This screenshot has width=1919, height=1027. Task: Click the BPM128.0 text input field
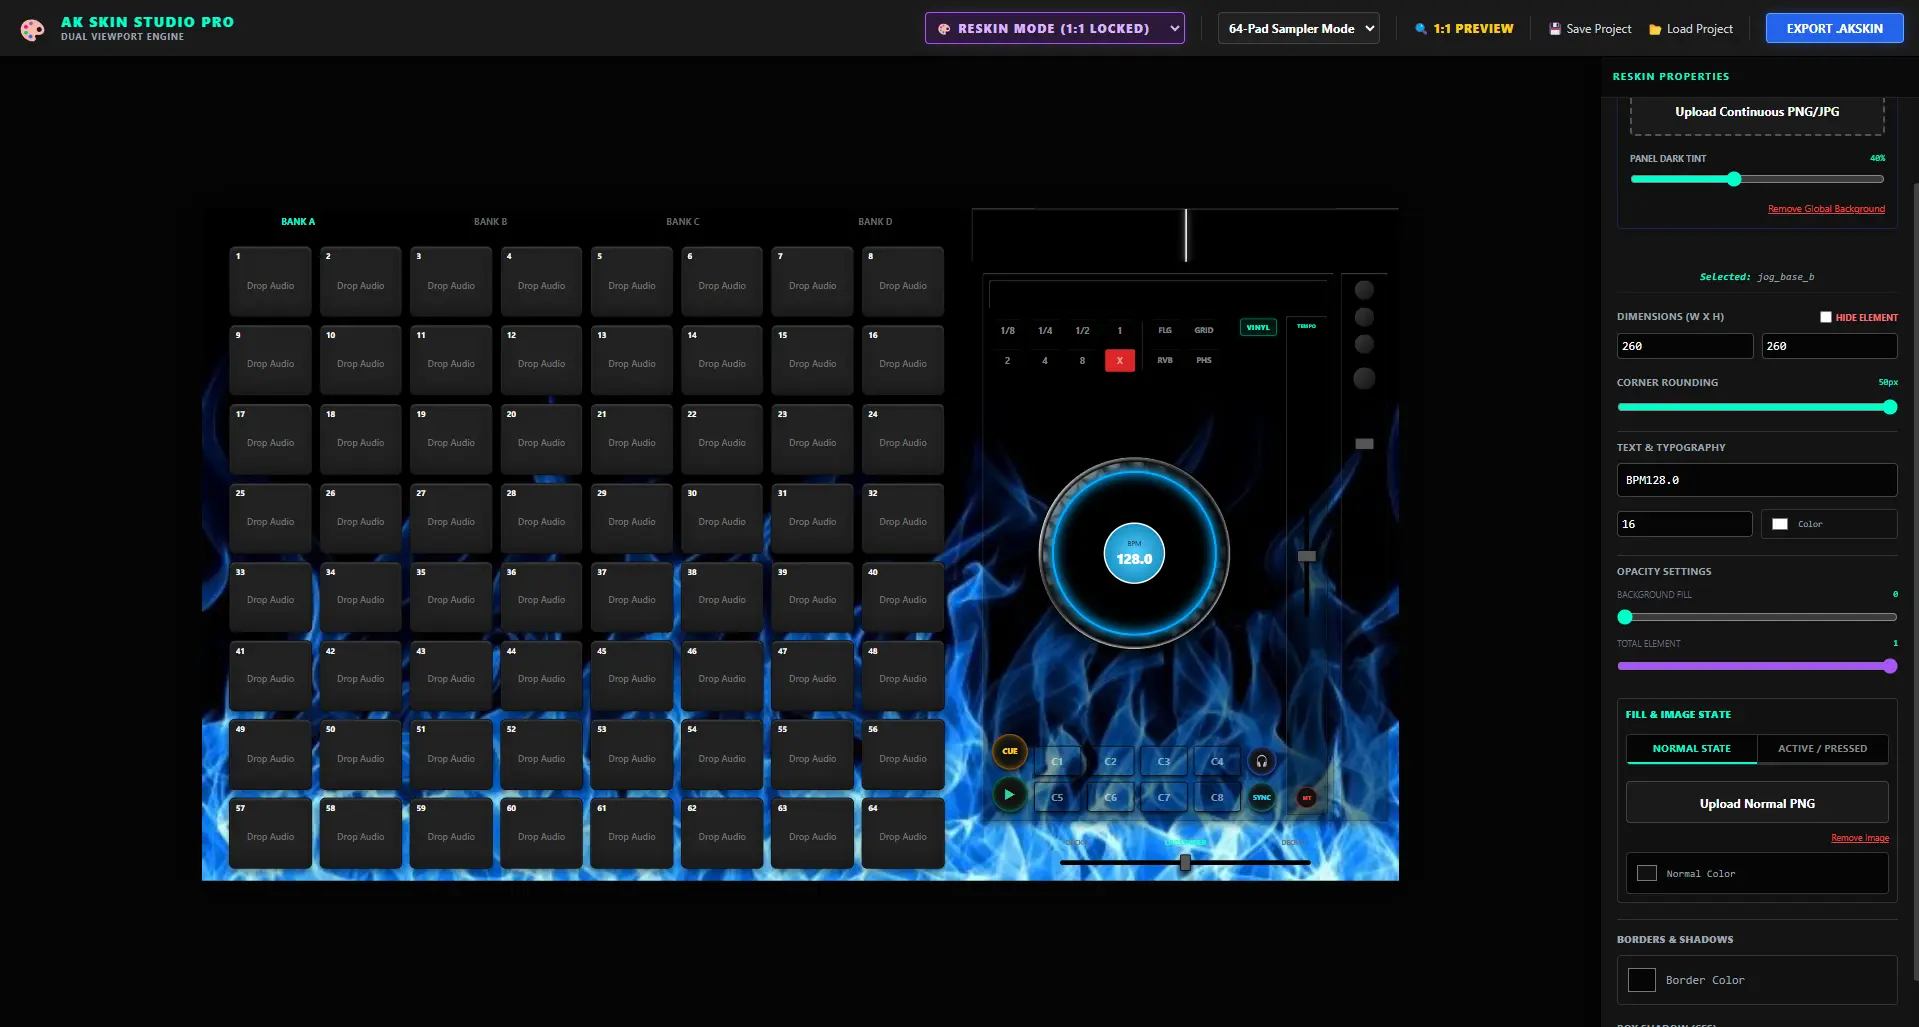click(x=1757, y=480)
